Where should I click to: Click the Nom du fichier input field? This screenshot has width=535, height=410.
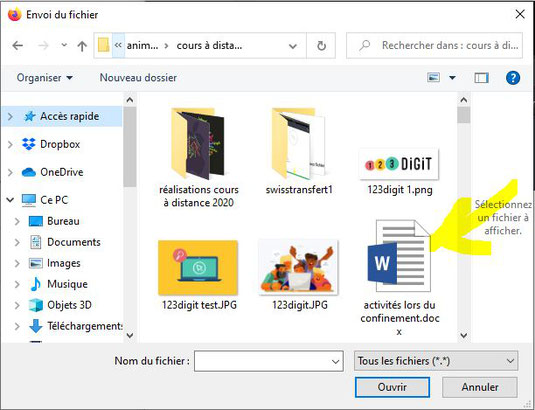[269, 361]
